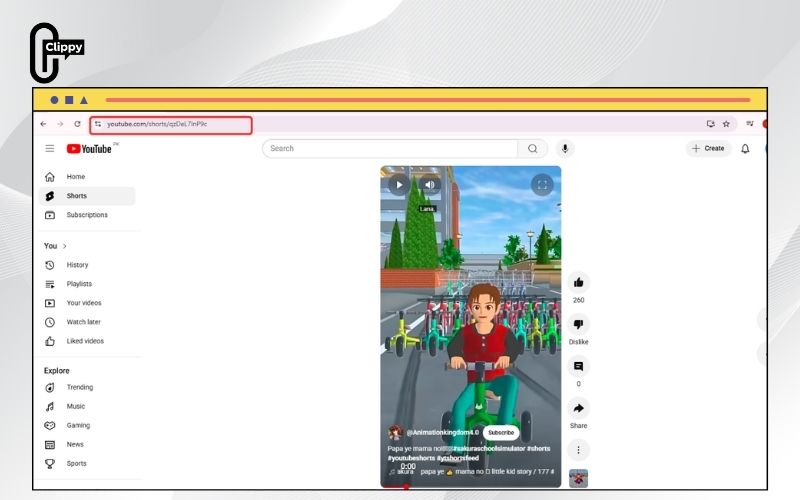Open the comments on the Short
The image size is (800, 500).
tap(578, 366)
